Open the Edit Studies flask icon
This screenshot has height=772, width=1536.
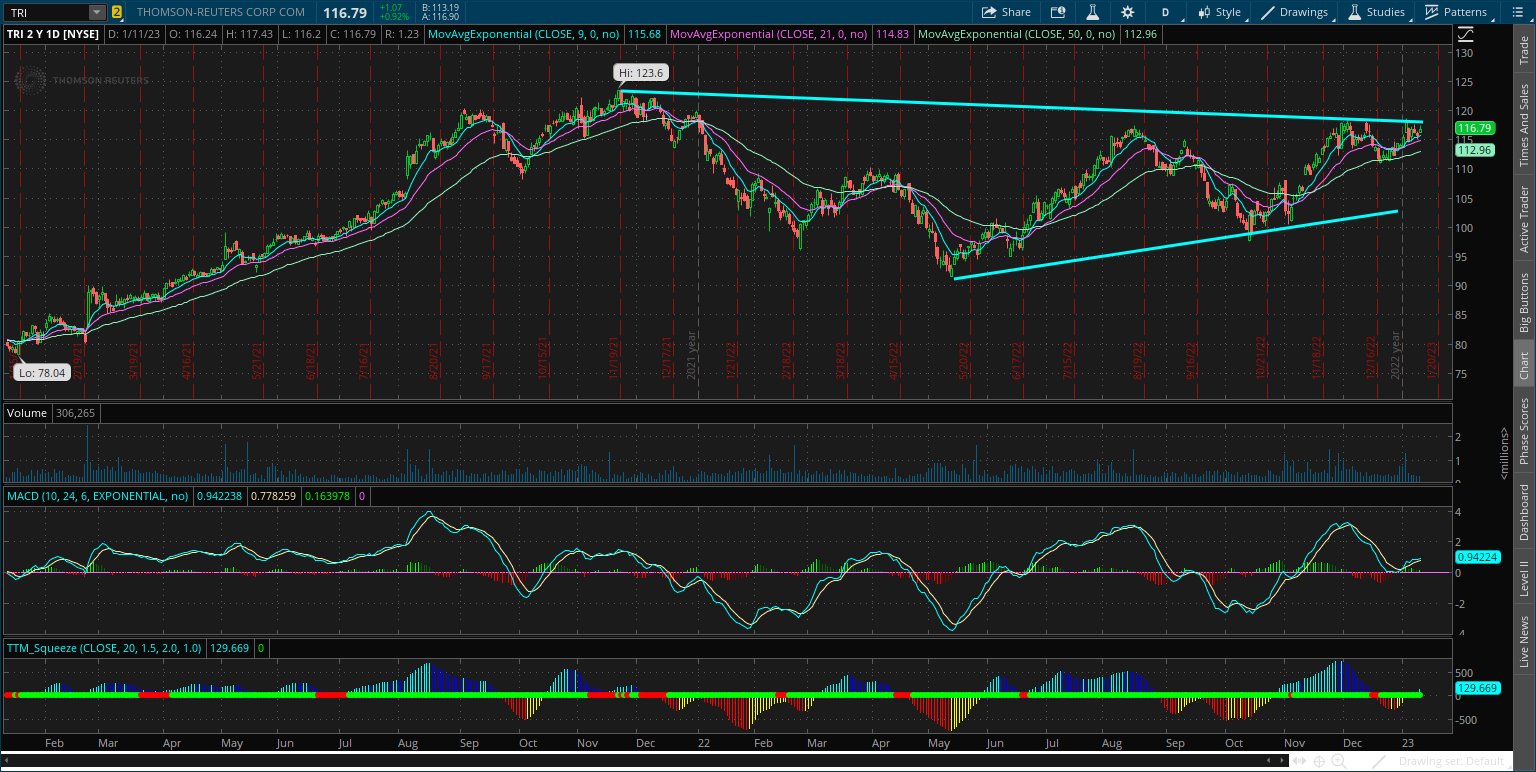coord(1093,12)
